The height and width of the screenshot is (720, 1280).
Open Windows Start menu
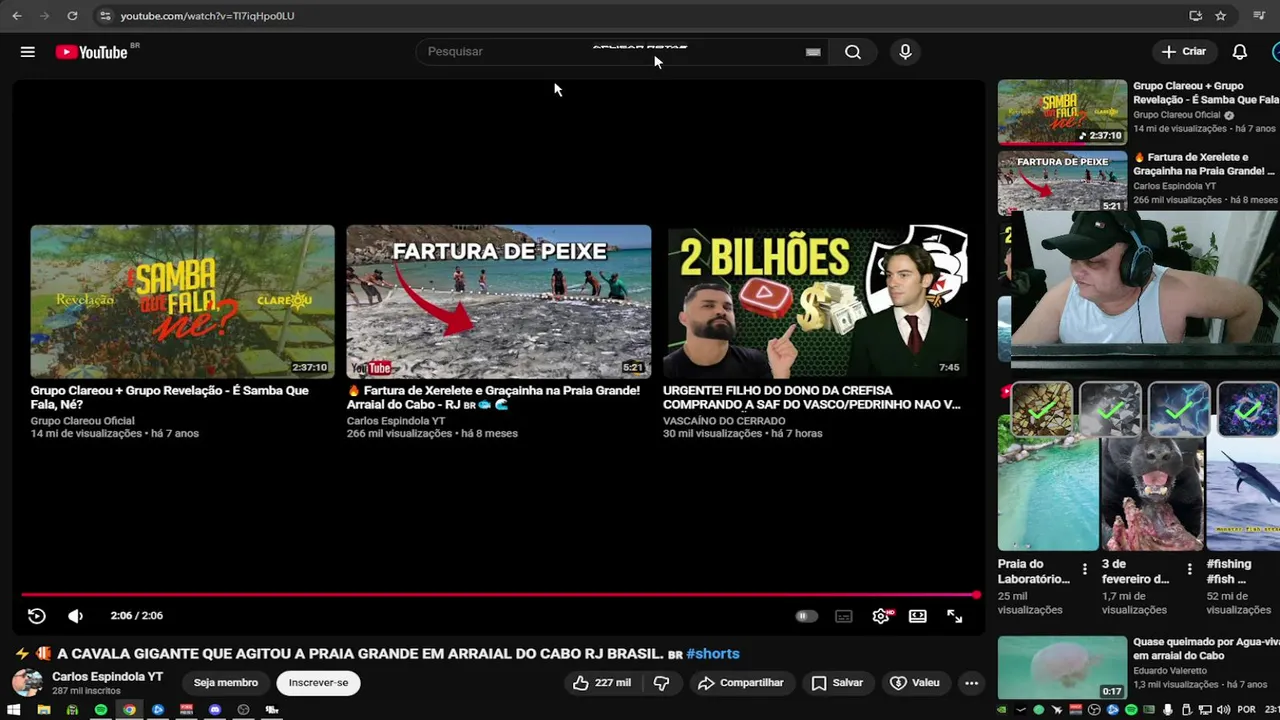(x=14, y=710)
